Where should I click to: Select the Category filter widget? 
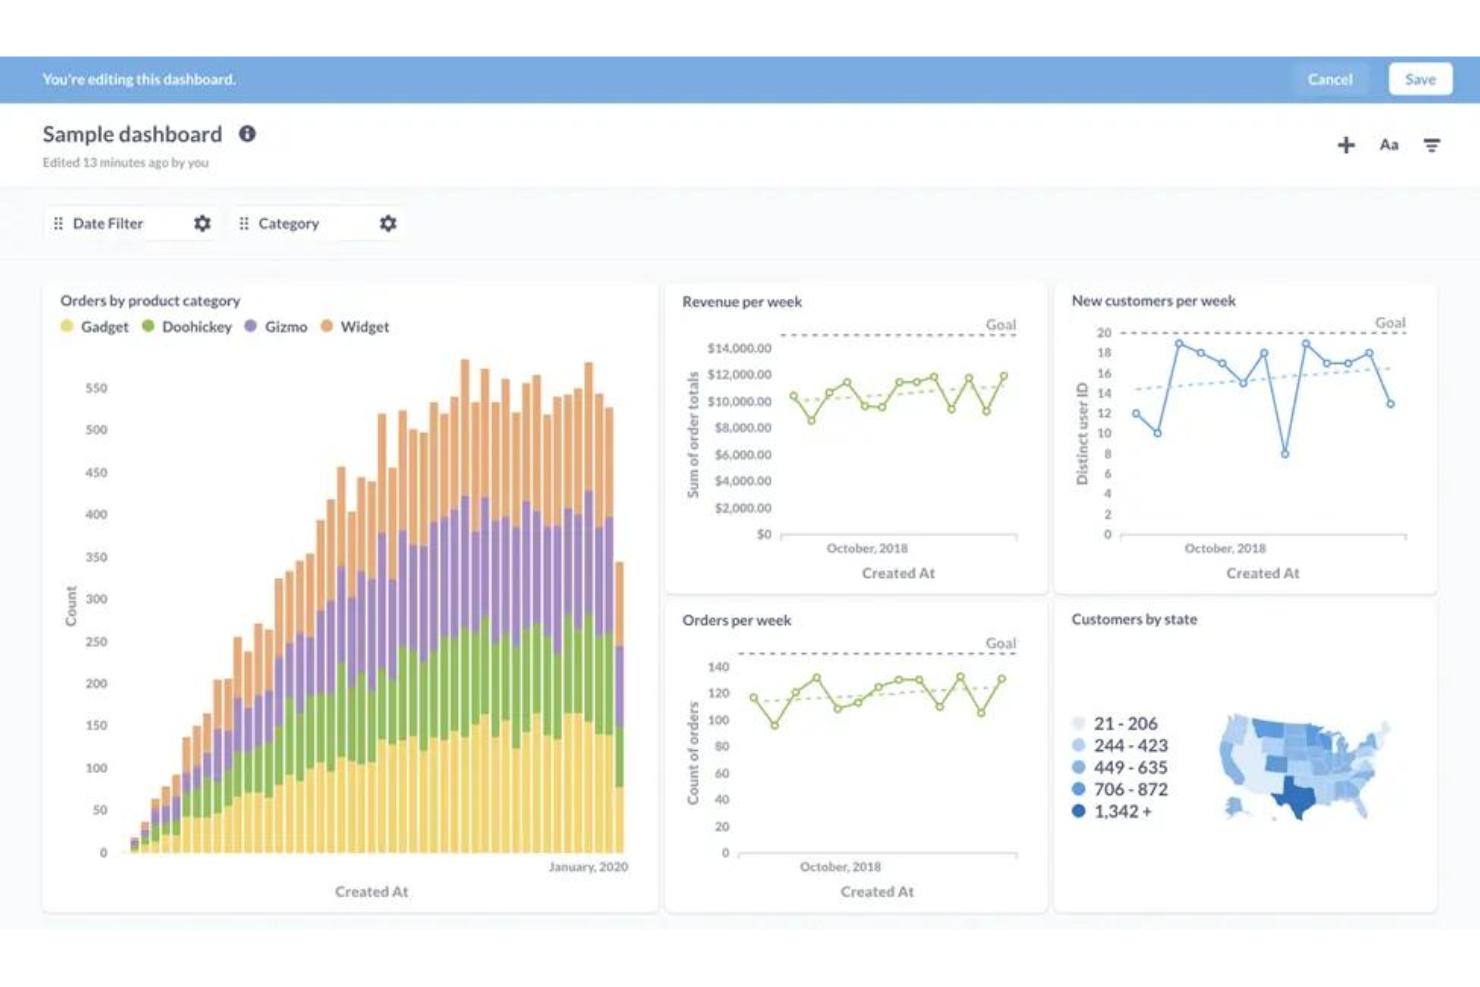[x=318, y=223]
